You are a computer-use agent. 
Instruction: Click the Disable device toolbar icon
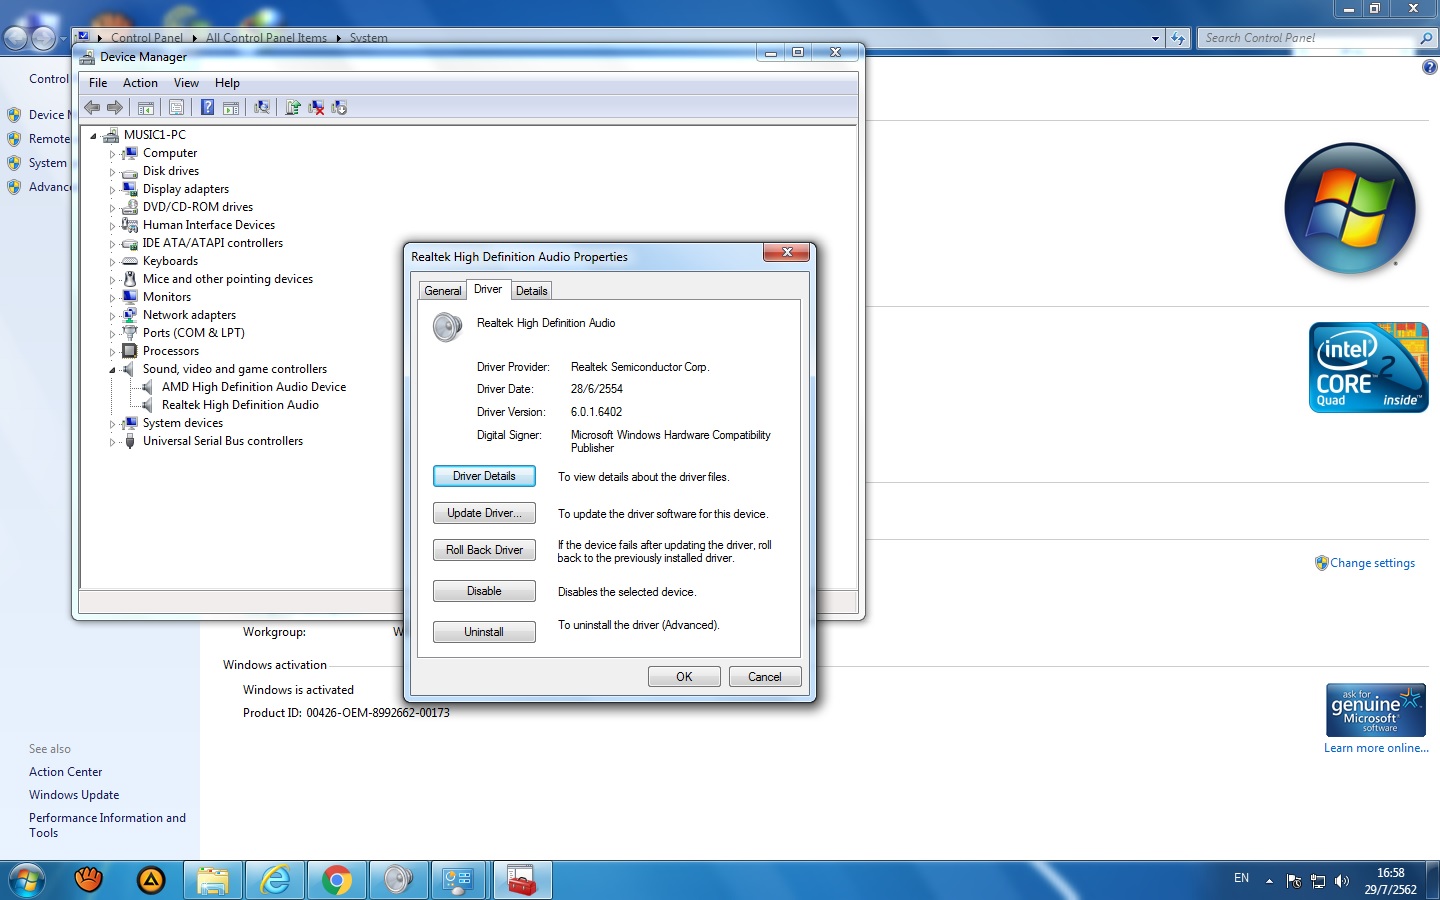tap(339, 108)
